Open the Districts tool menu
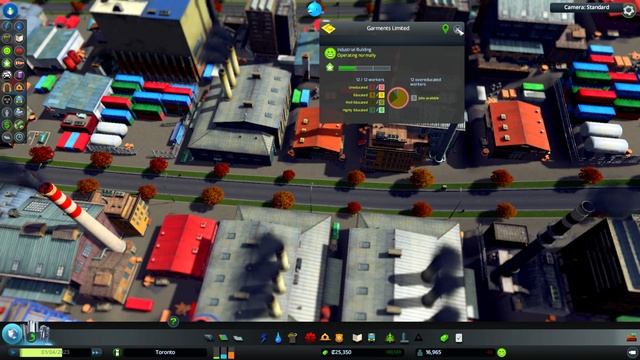 (x=238, y=338)
